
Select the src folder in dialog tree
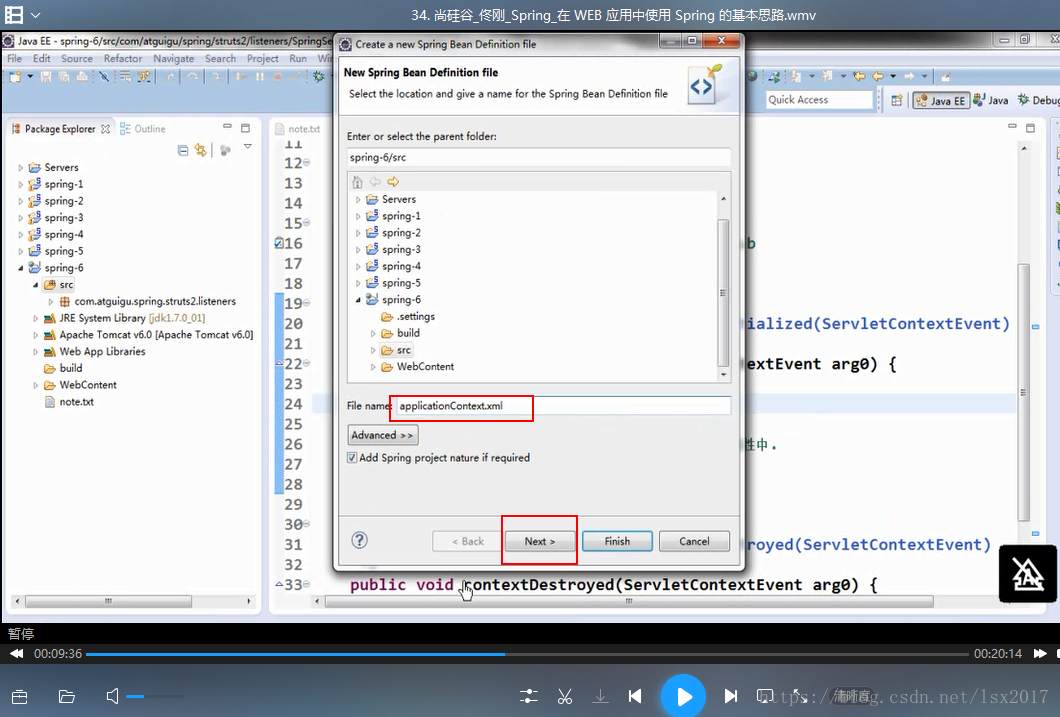396,350
